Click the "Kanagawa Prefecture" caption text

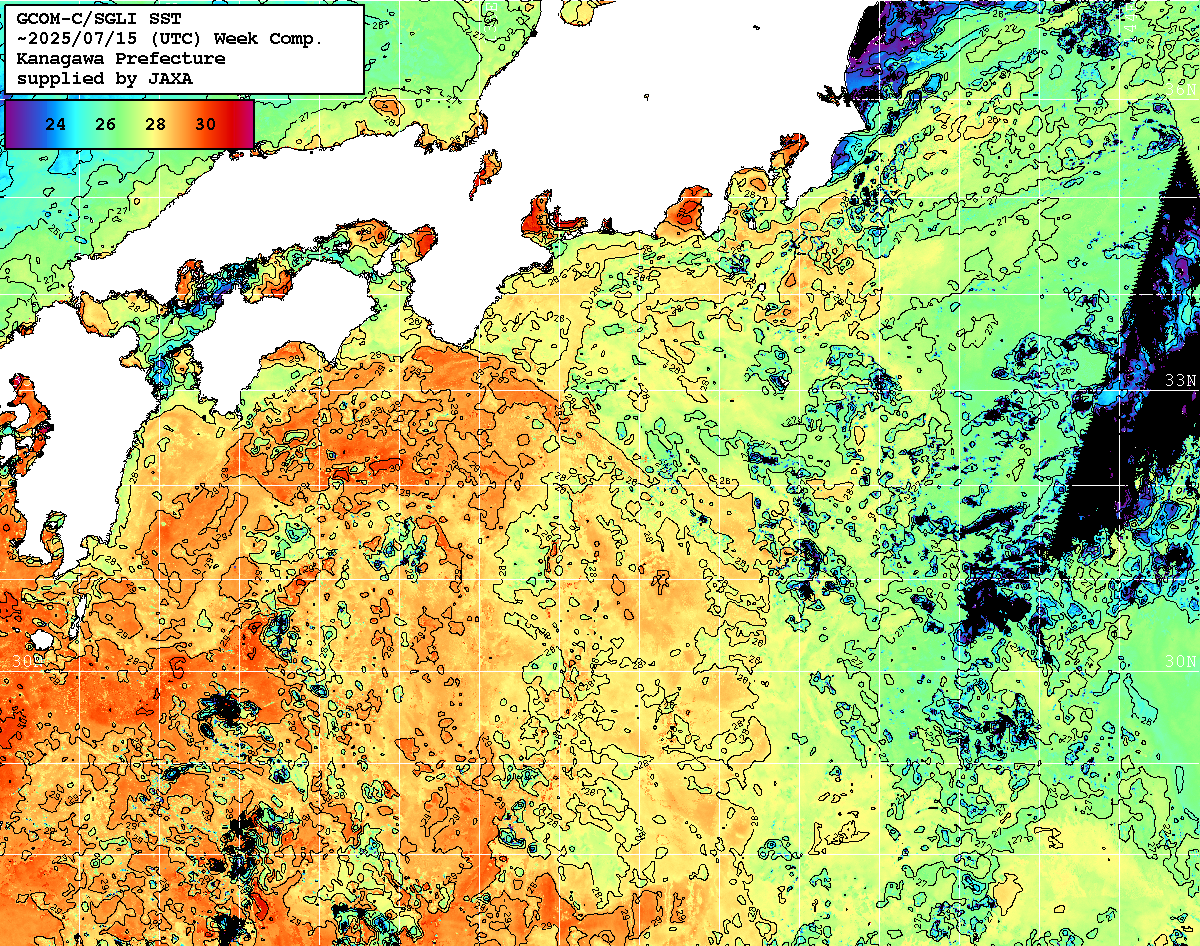point(120,58)
